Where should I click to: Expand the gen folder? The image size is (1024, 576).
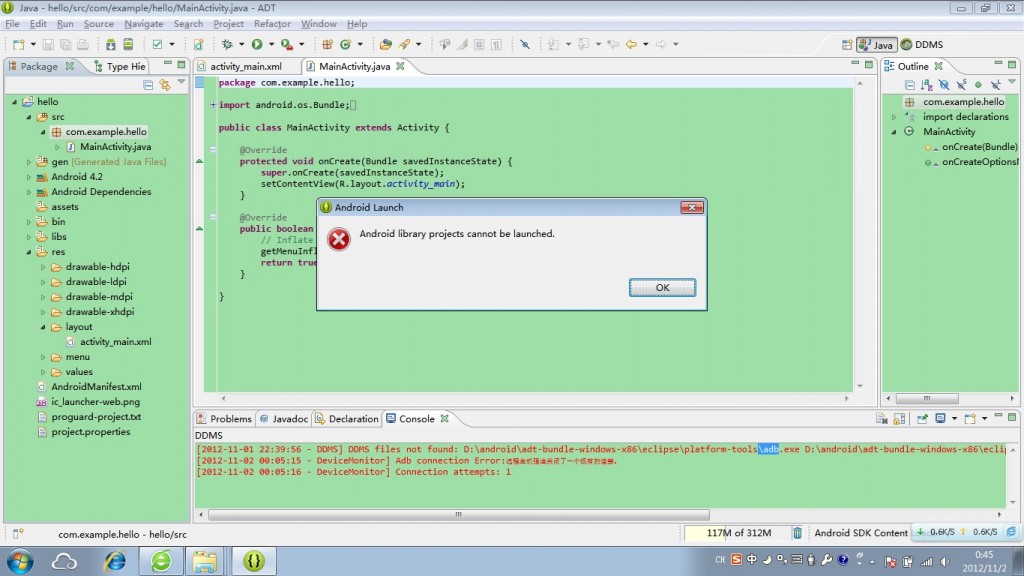(x=29, y=162)
